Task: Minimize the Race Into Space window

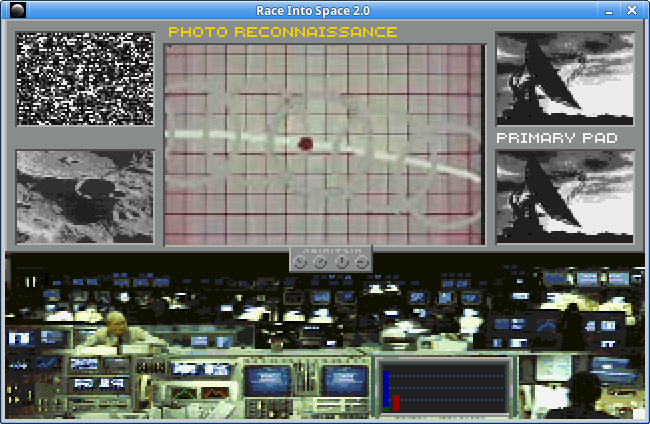Action: 609,10
